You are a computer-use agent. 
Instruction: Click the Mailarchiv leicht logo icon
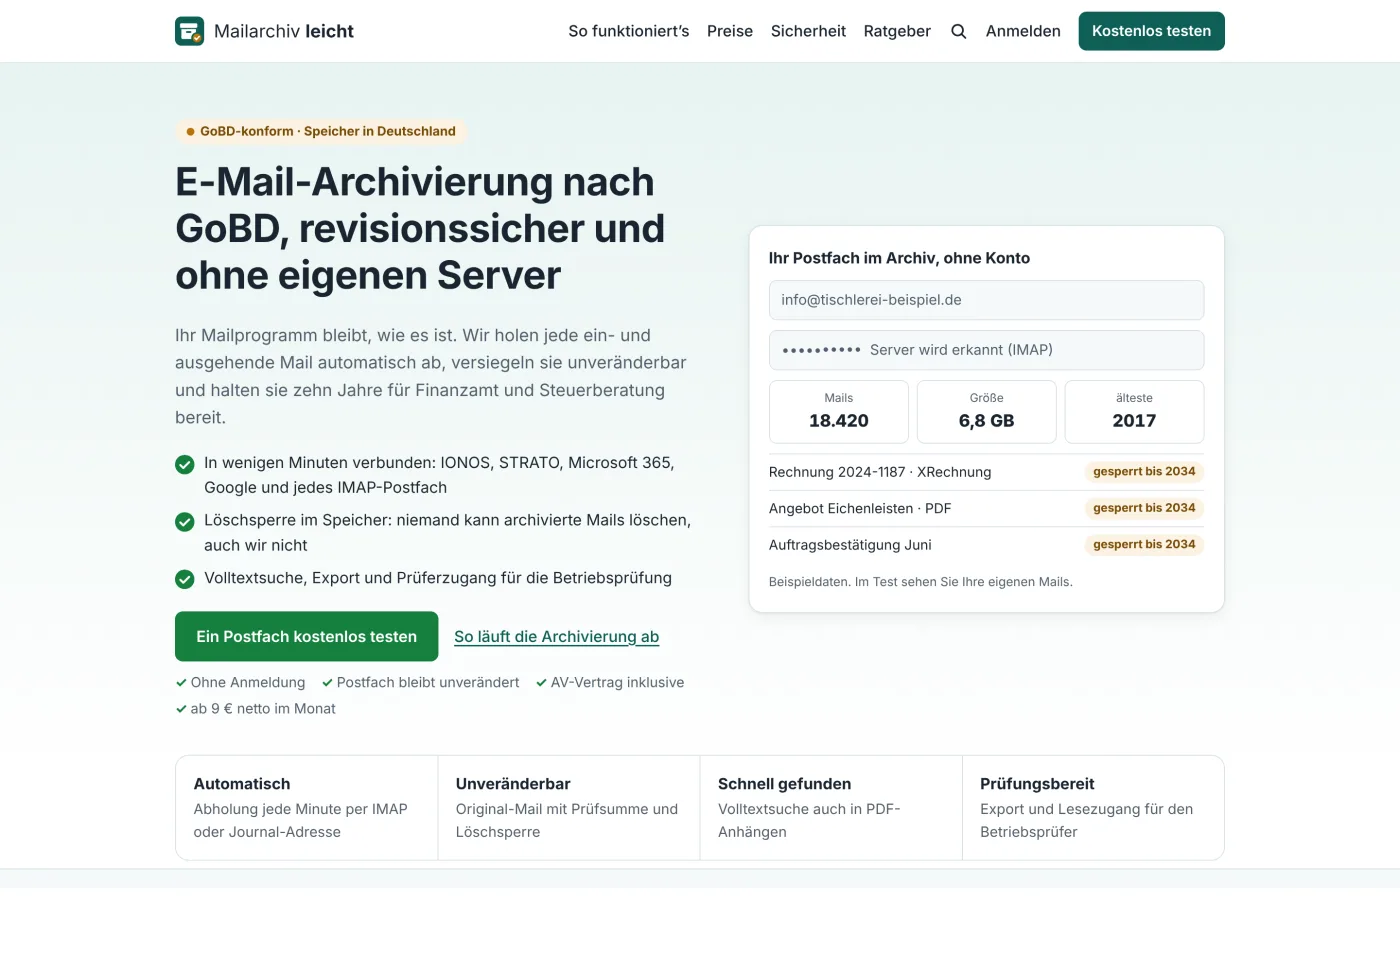[189, 31]
